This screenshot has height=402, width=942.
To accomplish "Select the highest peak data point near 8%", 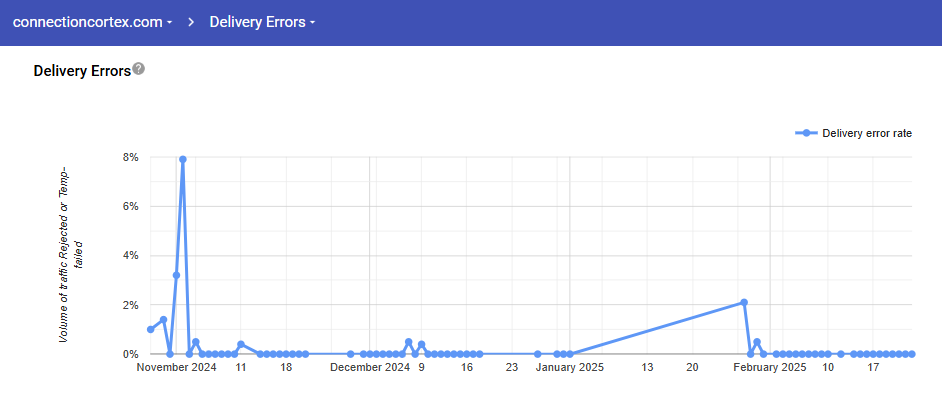I will tap(183, 159).
